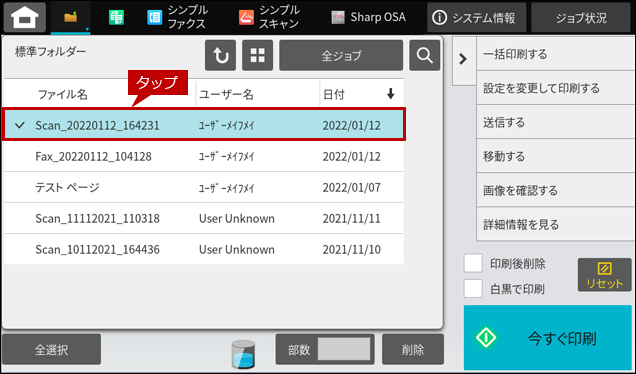Open ジョブ状況 job status

pyautogui.click(x=581, y=17)
